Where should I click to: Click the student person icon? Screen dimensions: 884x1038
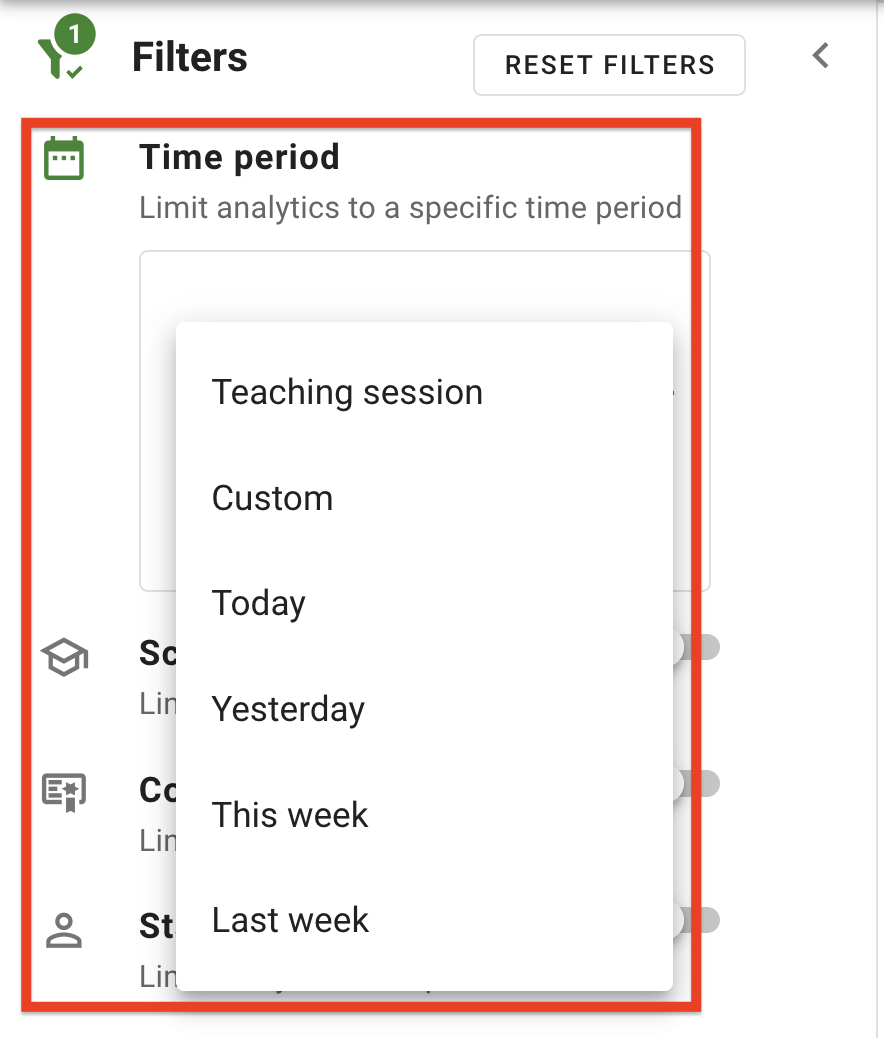[x=63, y=927]
